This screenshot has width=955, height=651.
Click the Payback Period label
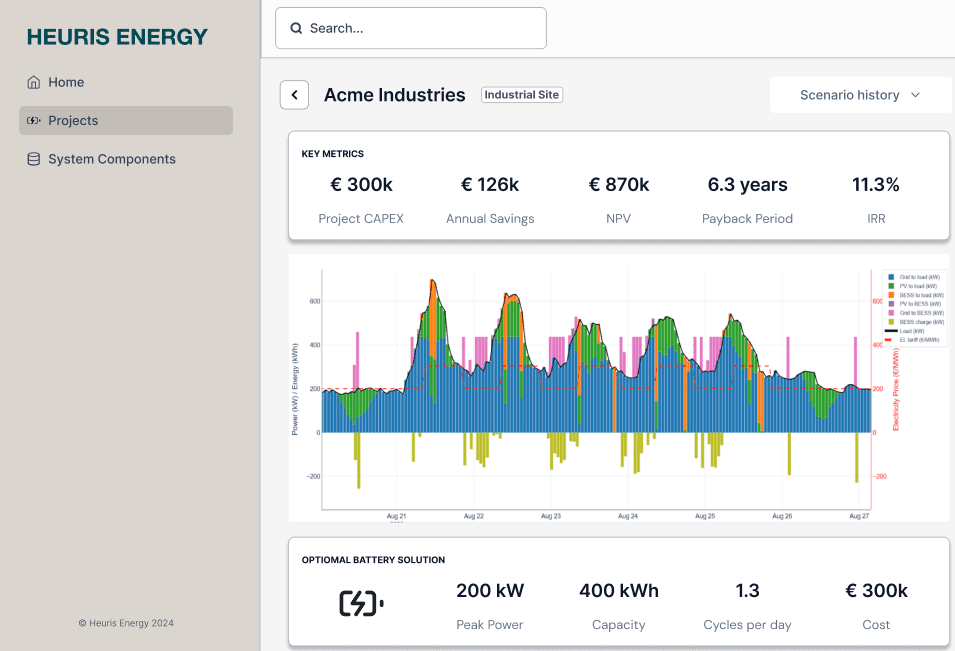(x=747, y=219)
